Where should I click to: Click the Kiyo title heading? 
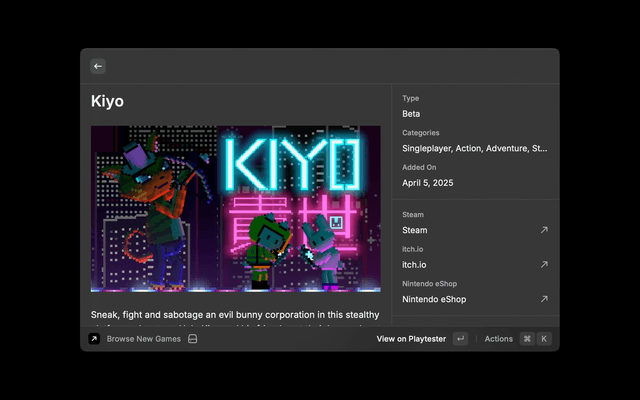pos(108,101)
